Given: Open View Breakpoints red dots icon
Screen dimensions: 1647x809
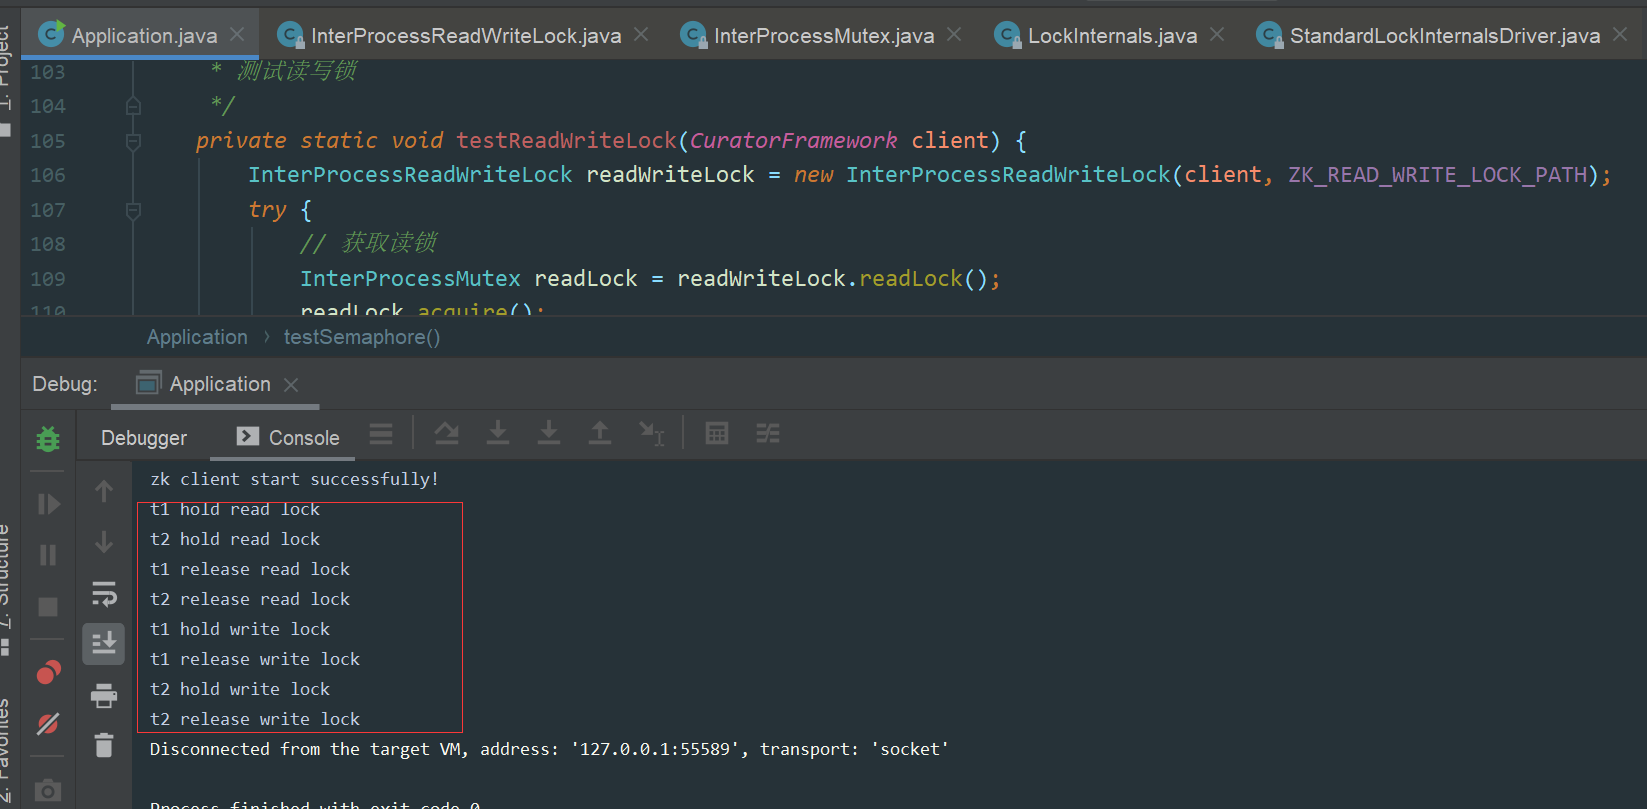Looking at the screenshot, I should 48,673.
